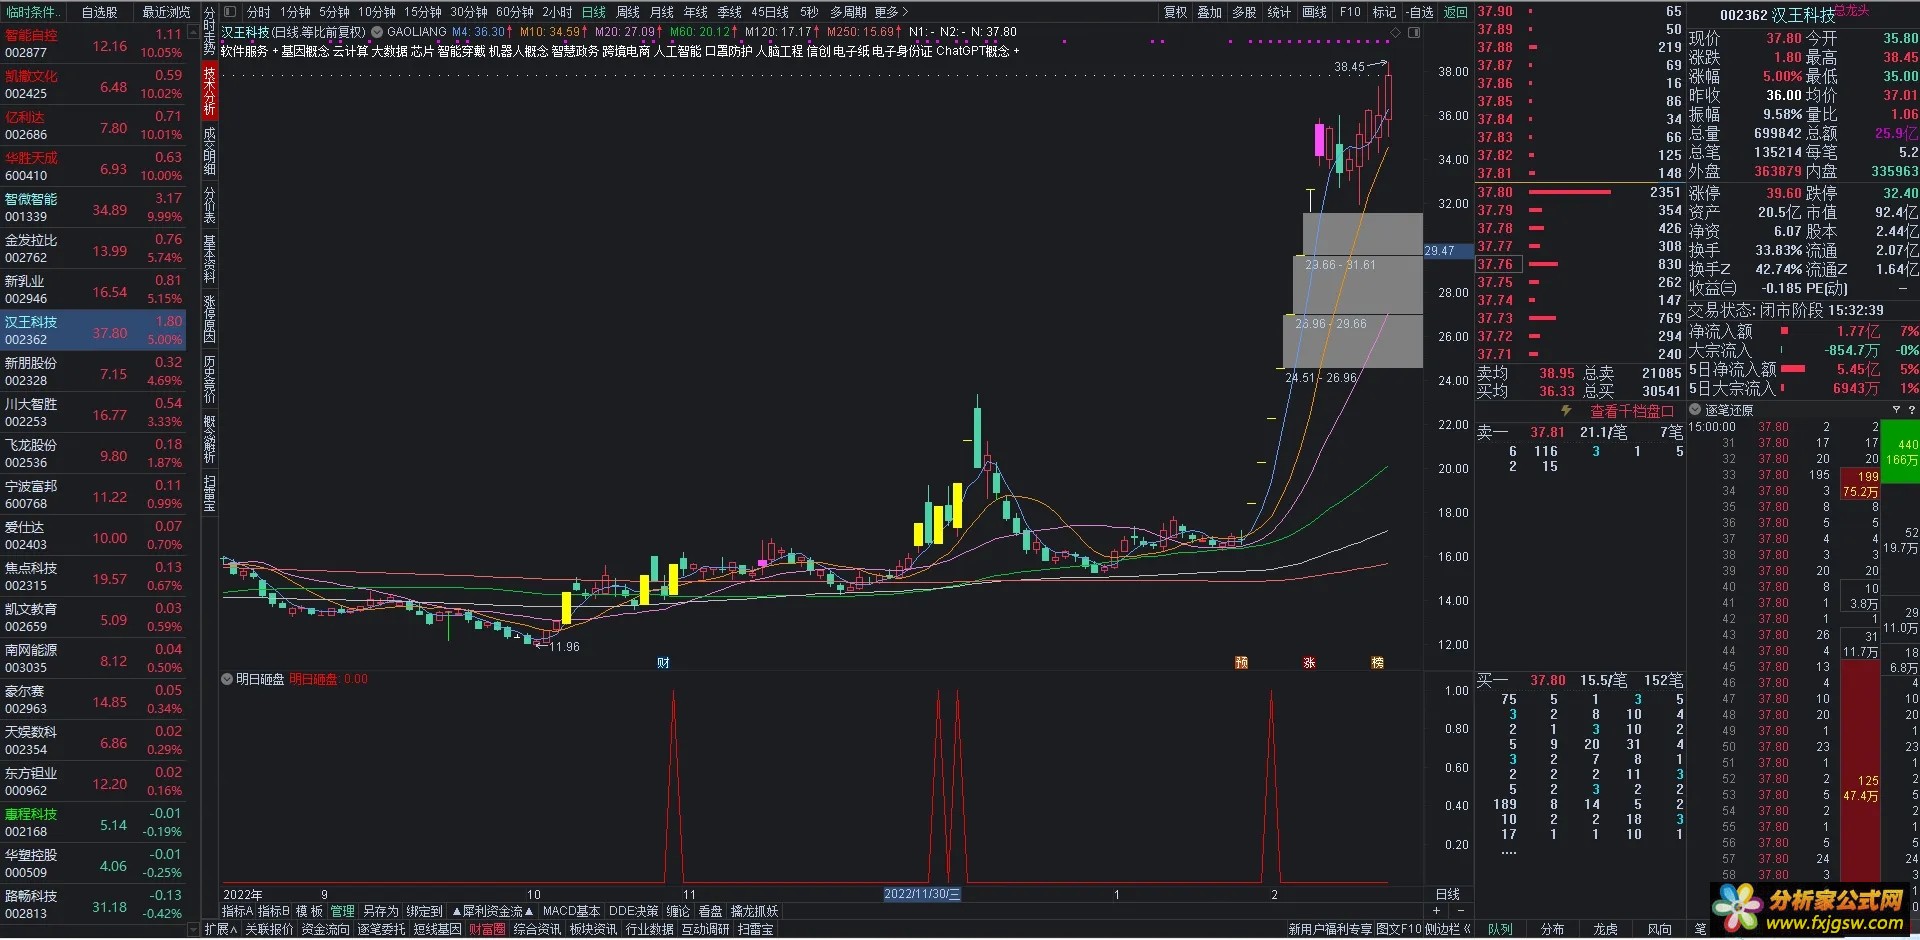This screenshot has height=940, width=1920.
Task: Open the 自选股 watchlist tab
Action: point(99,12)
